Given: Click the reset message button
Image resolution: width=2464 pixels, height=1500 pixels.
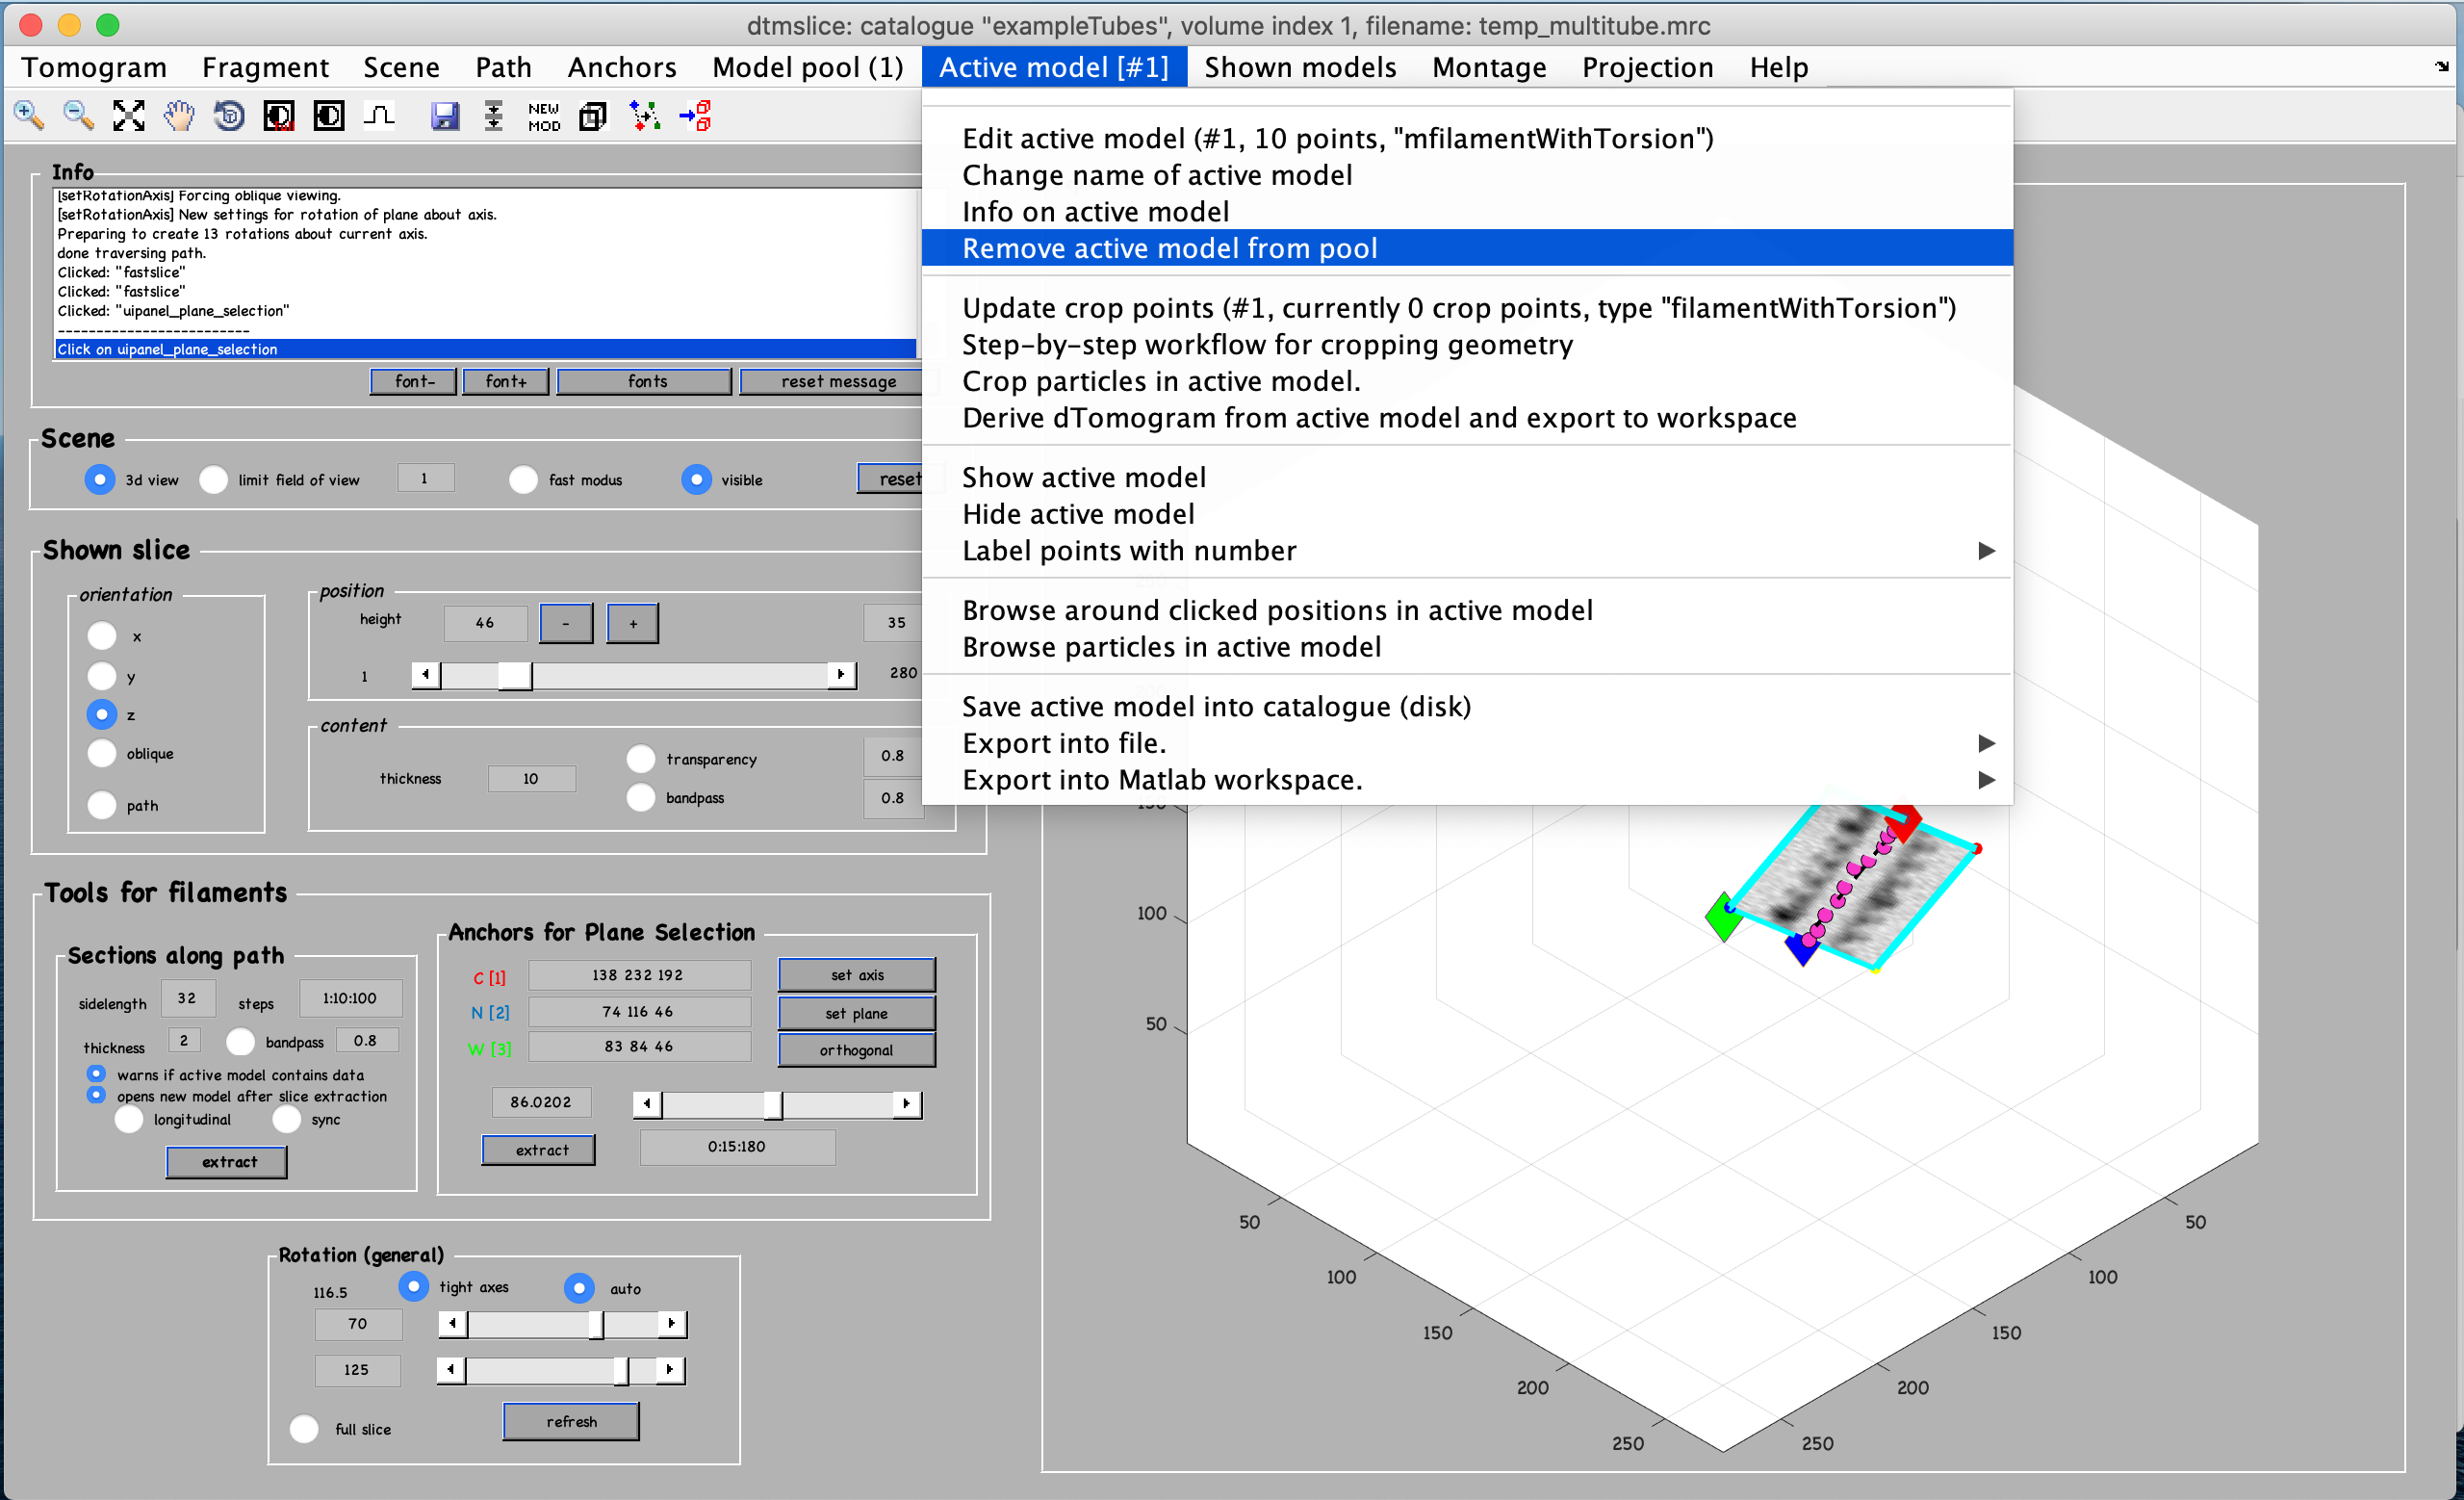Looking at the screenshot, I should (838, 381).
